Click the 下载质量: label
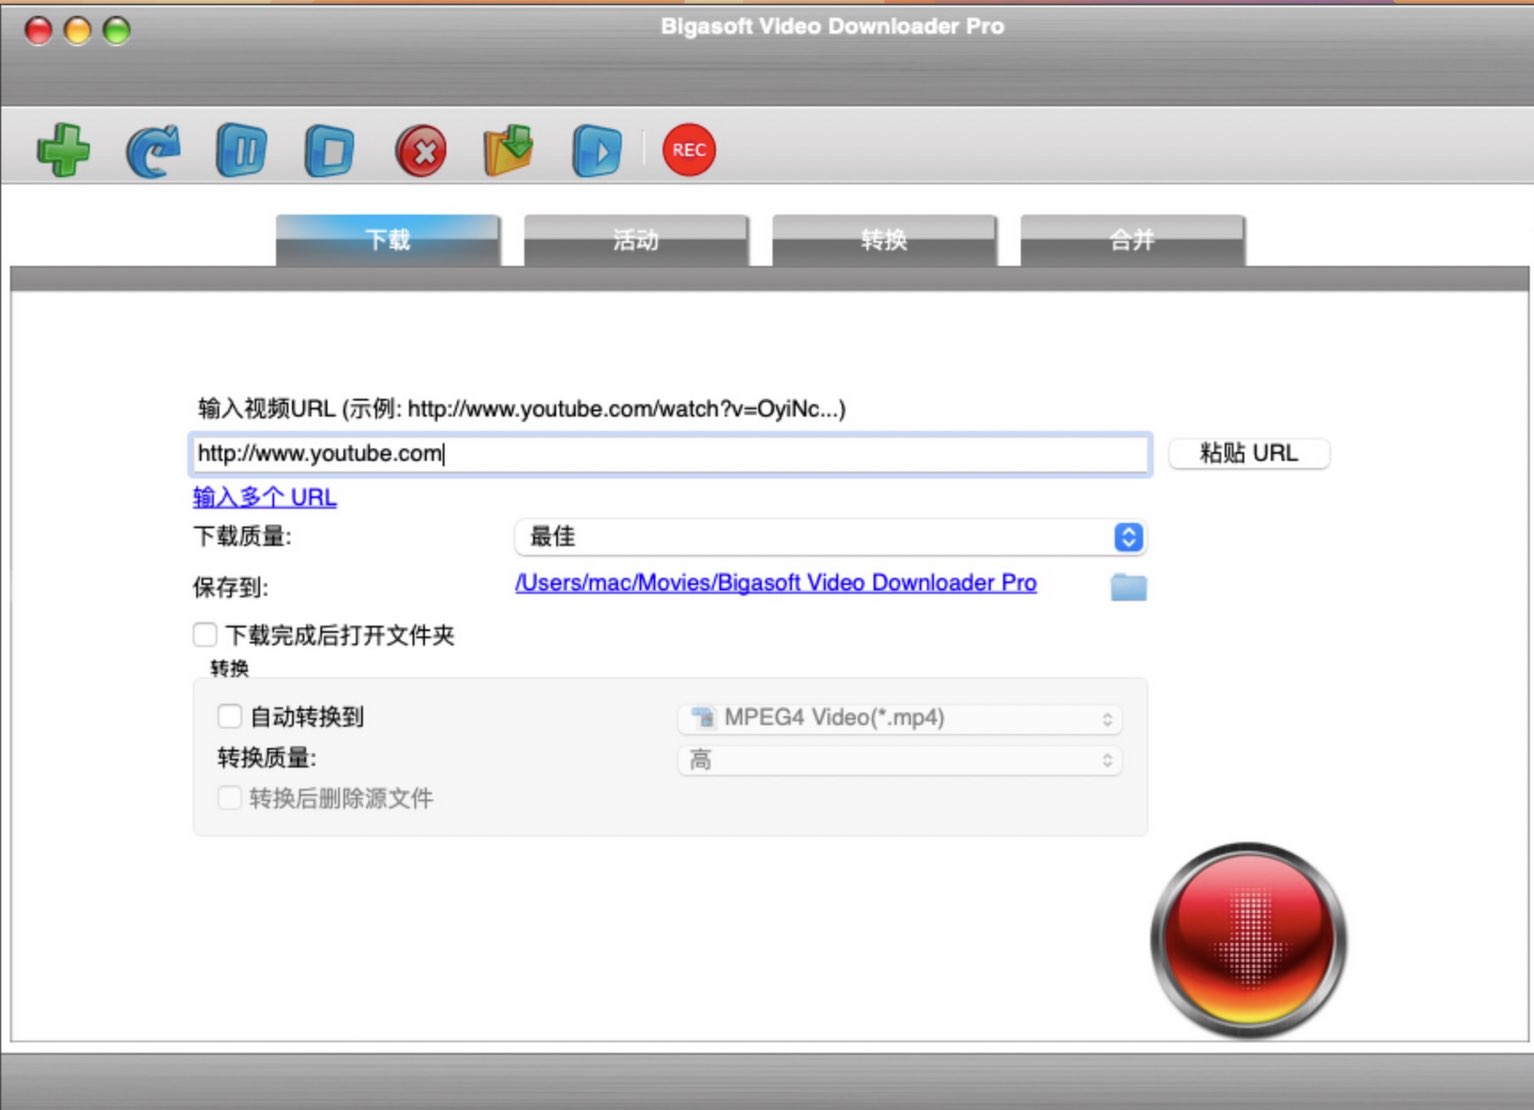 coord(242,537)
